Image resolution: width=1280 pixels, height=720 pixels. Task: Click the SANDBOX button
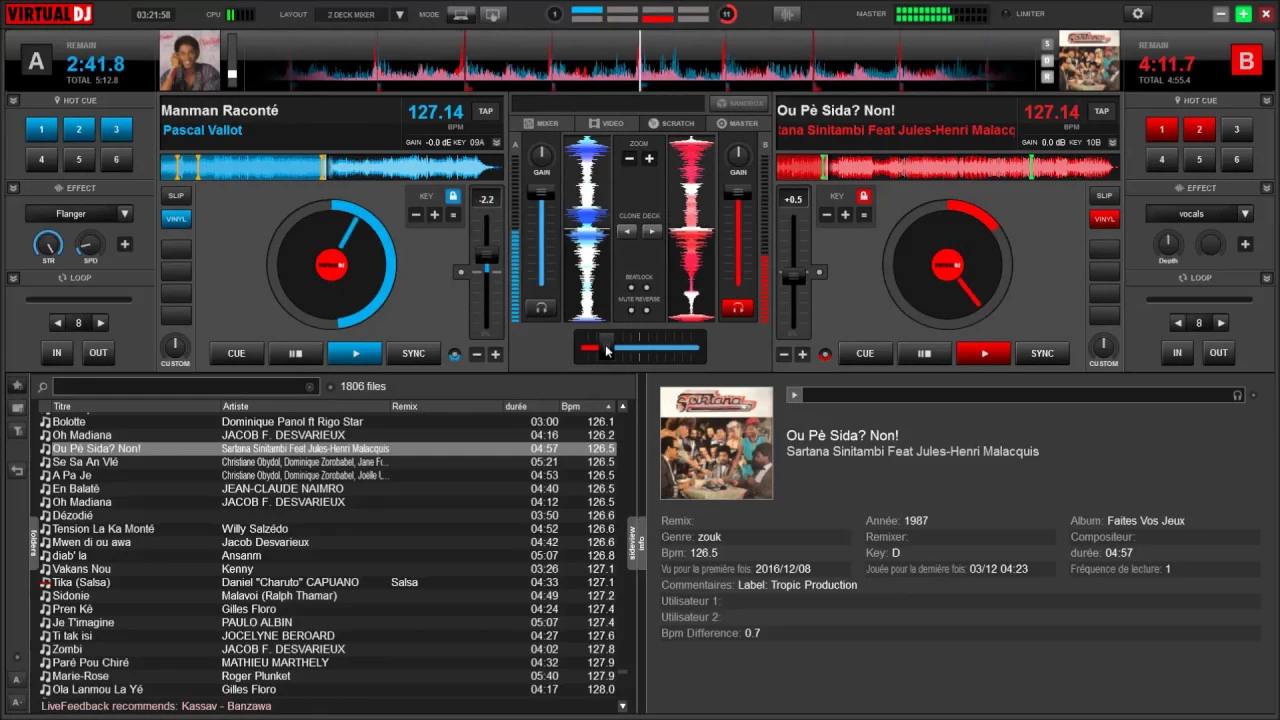click(x=739, y=103)
